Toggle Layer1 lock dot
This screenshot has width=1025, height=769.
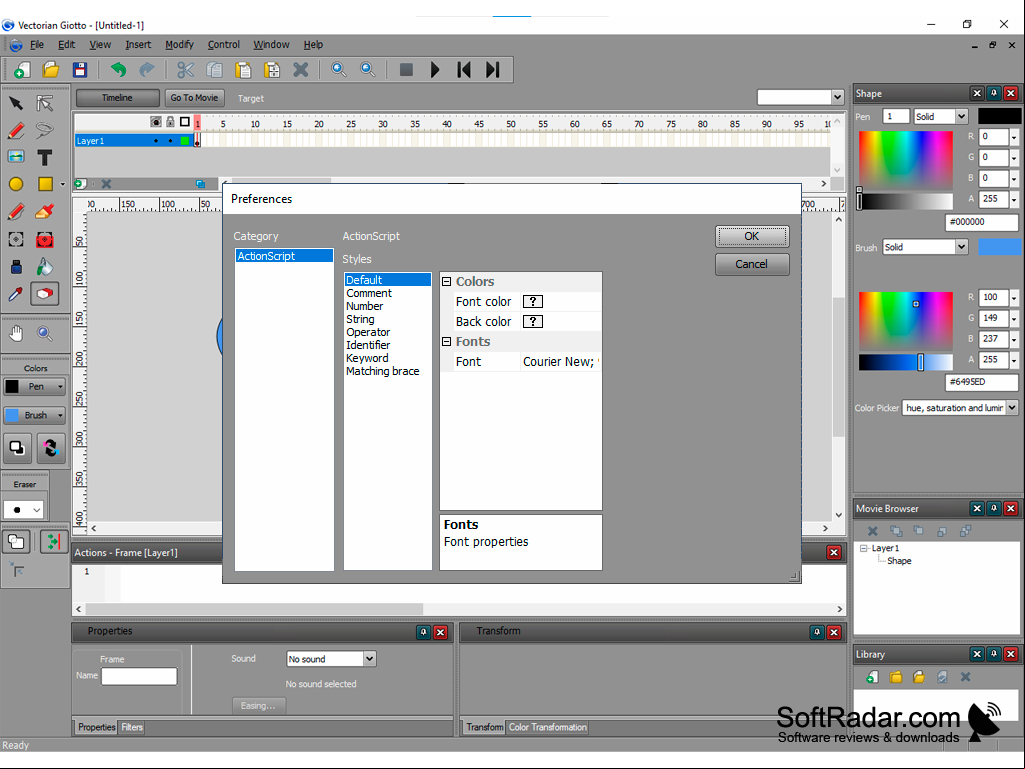coord(170,141)
